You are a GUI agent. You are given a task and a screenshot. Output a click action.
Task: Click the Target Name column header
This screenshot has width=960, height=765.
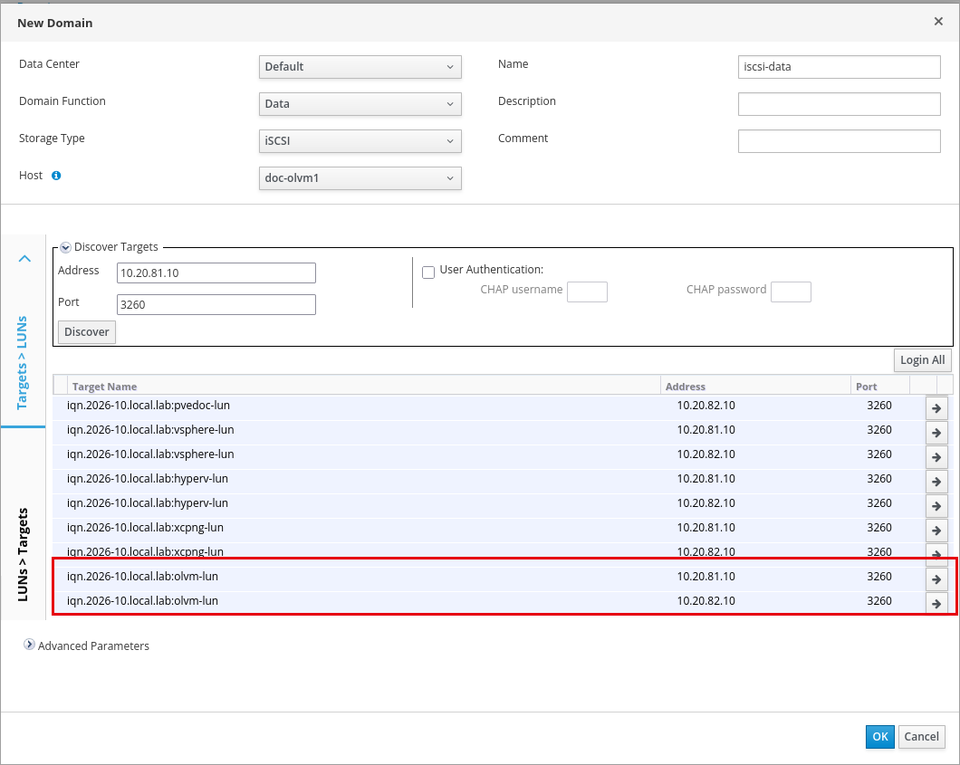(364, 386)
